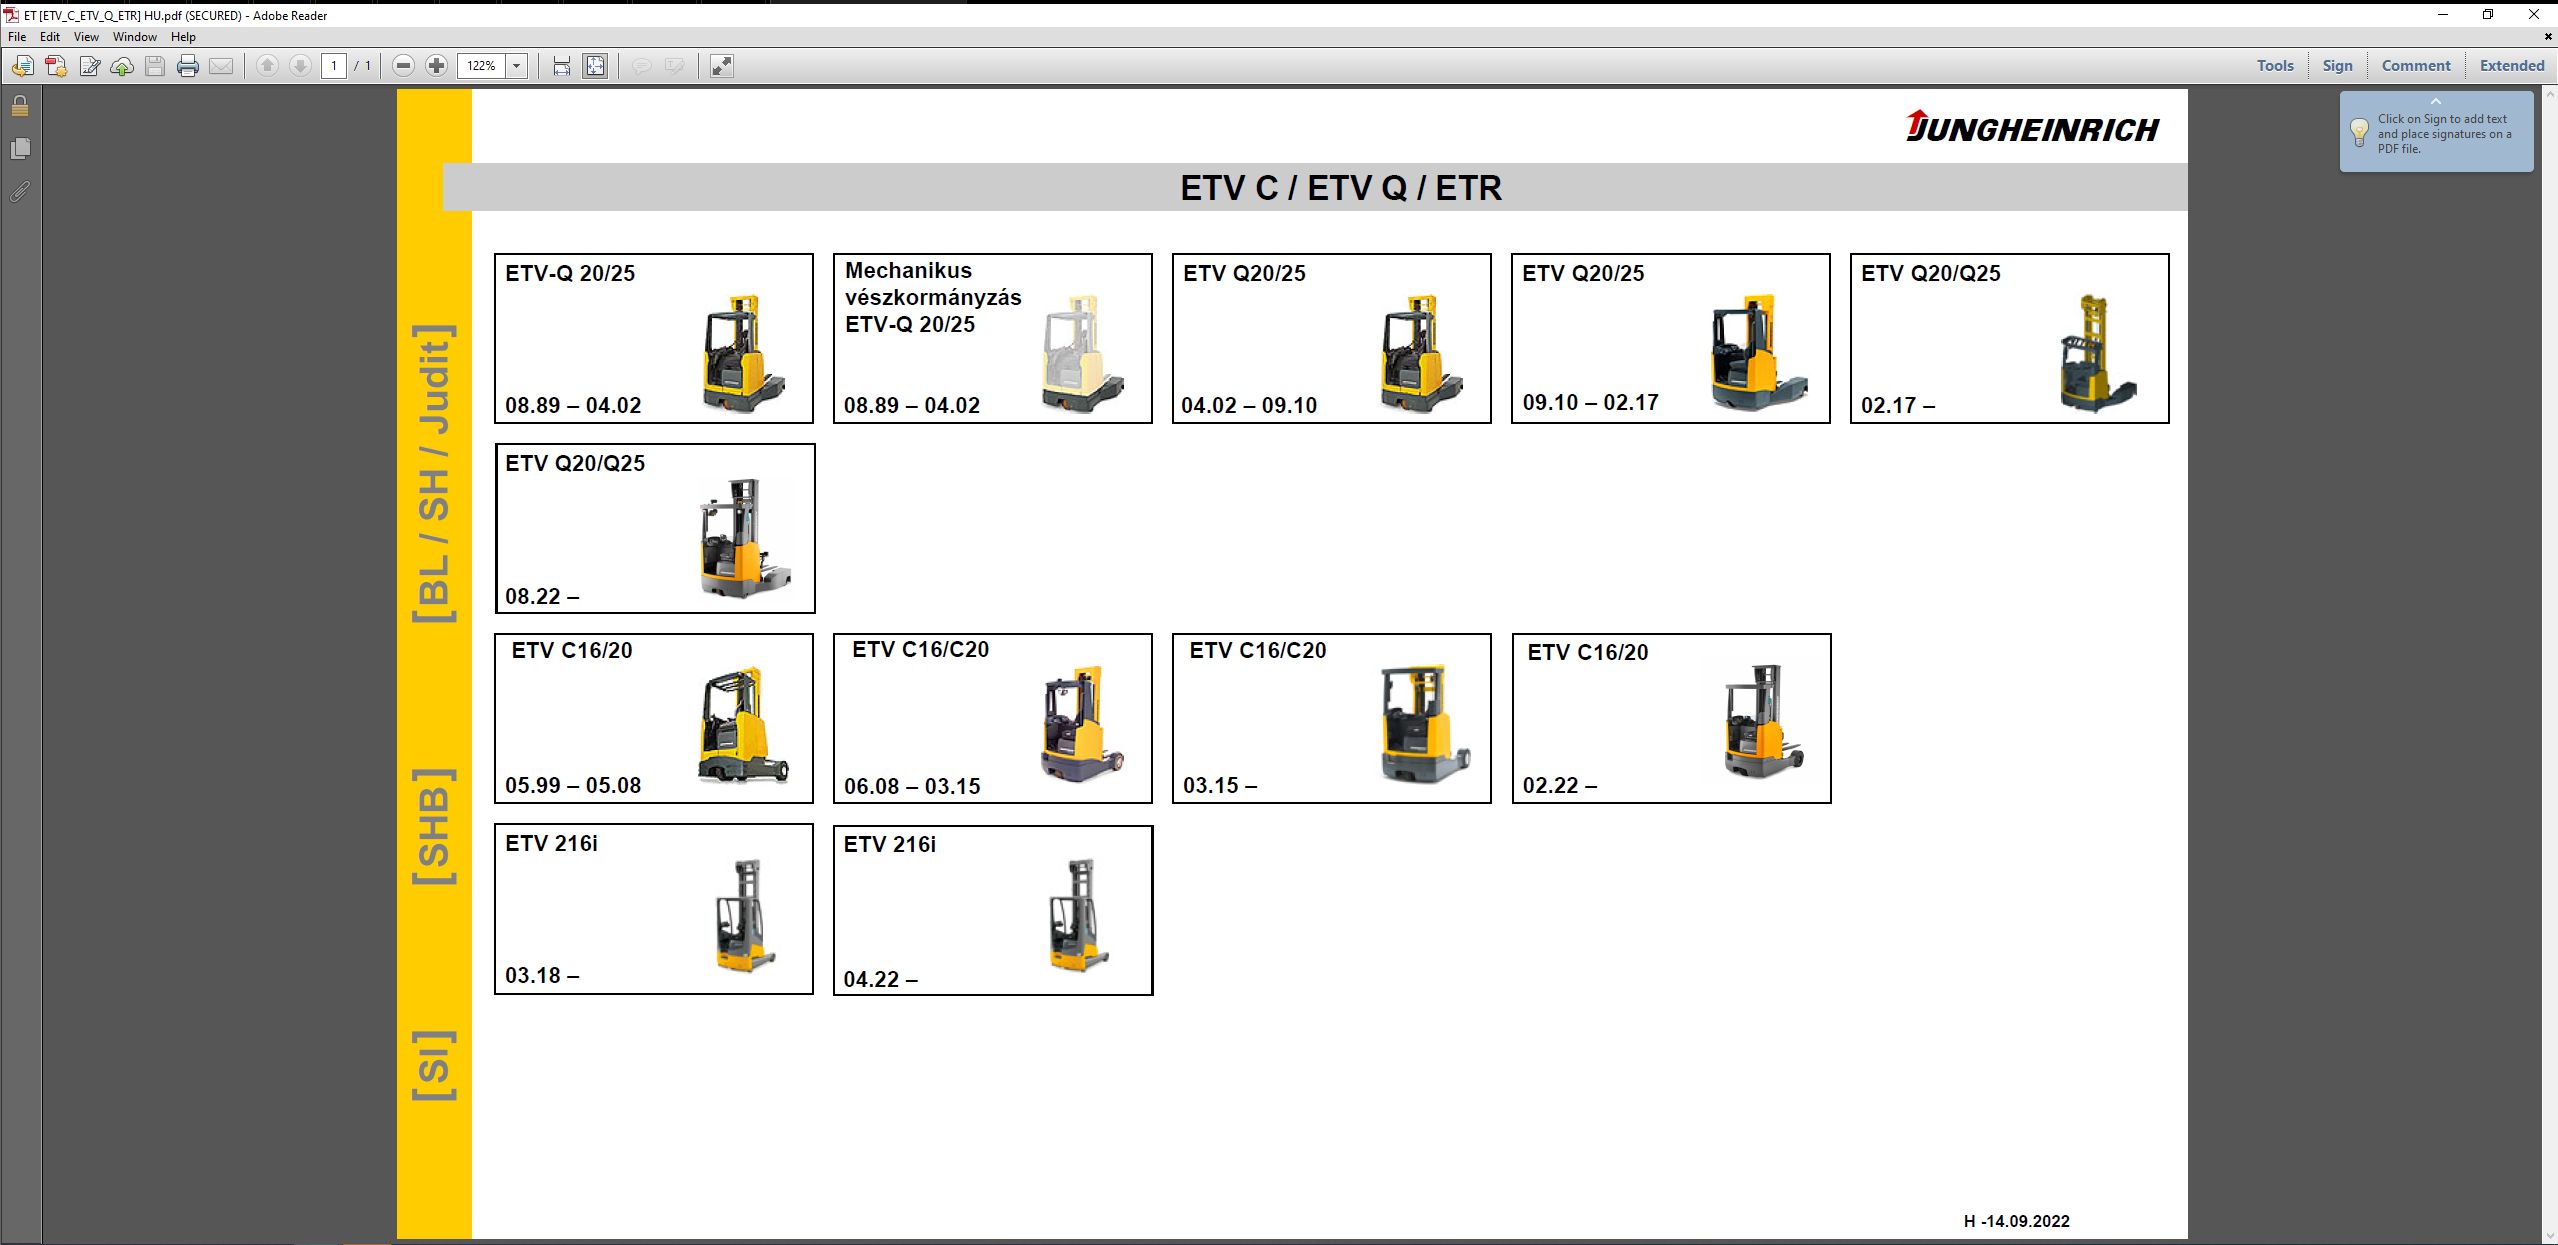Click the Email envelope icon
Screen dimensions: 2558x1245
coord(221,66)
